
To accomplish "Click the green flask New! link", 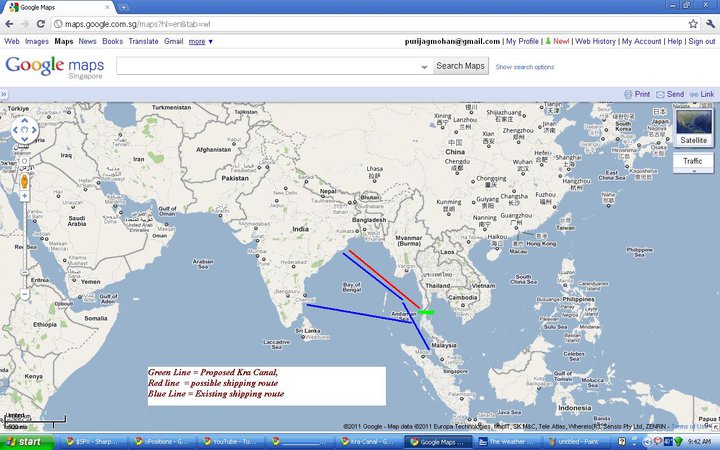I will (x=557, y=41).
